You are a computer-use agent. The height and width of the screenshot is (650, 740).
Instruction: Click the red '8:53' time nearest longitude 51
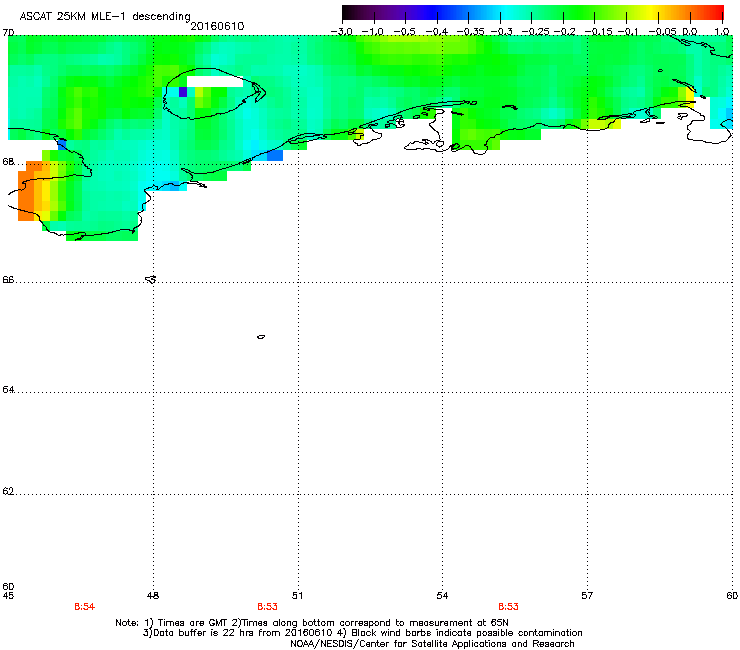pyautogui.click(x=267, y=607)
